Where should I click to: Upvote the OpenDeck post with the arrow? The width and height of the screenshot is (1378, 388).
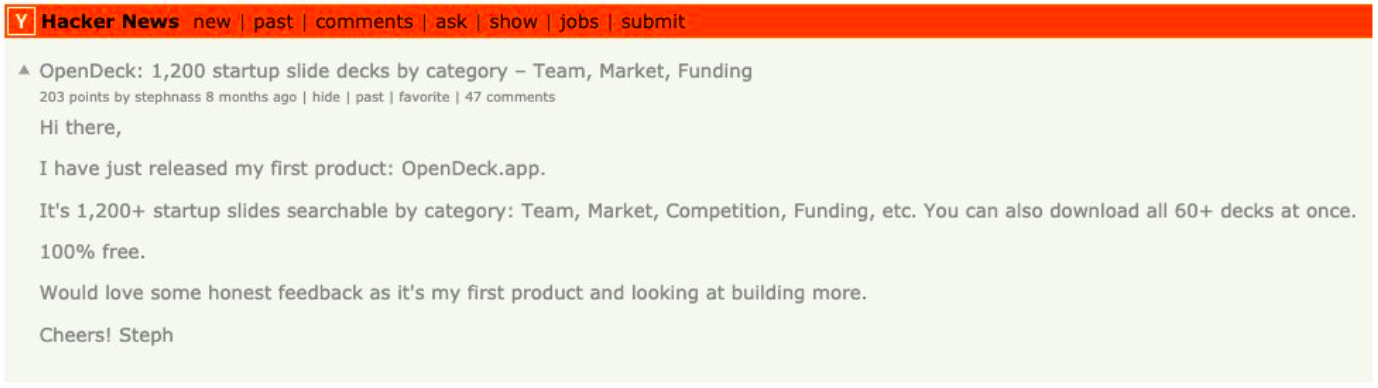25,70
